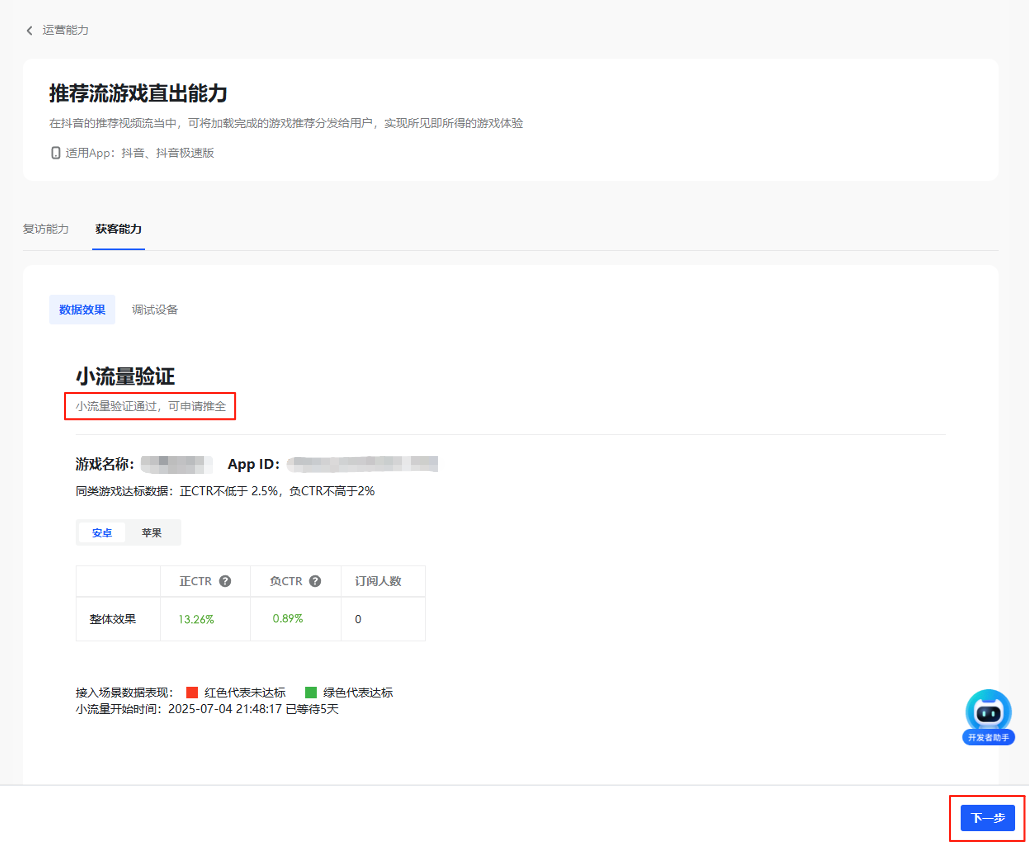The width and height of the screenshot is (1029, 849).
Task: Click the back chevron beside 运营能力
Action: (29, 31)
